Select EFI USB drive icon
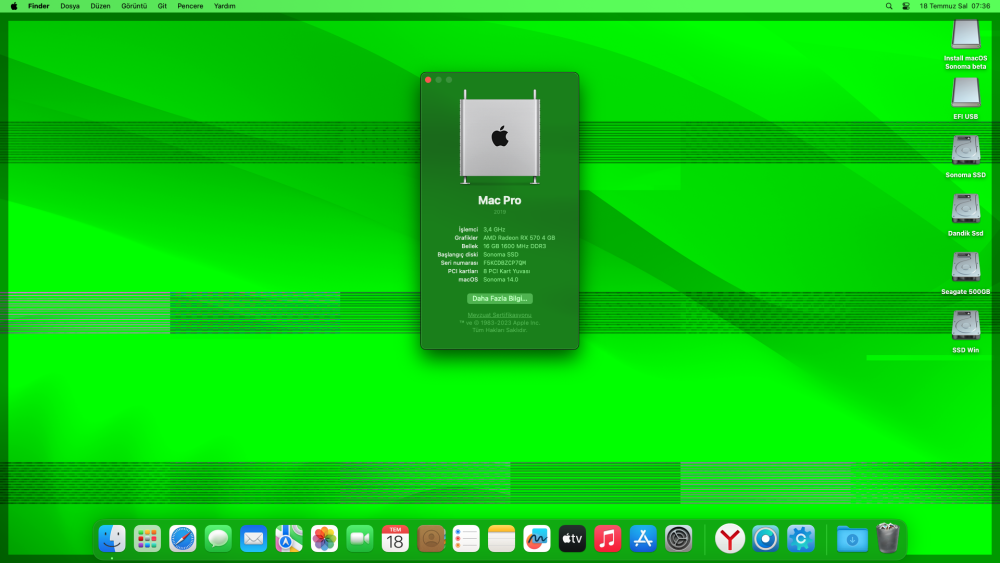Viewport: 1000px width, 563px height. tap(966, 98)
